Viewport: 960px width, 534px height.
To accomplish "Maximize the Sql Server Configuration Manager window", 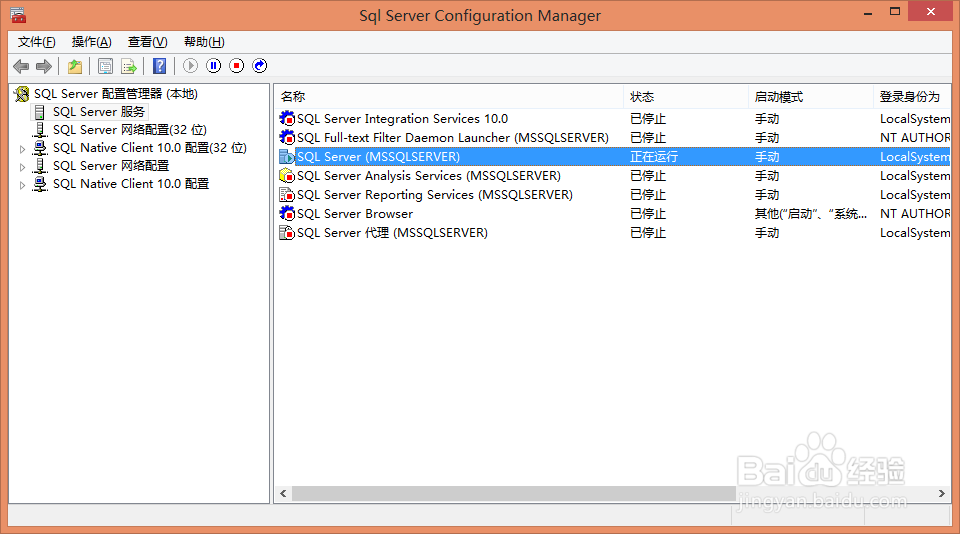I will [x=894, y=12].
